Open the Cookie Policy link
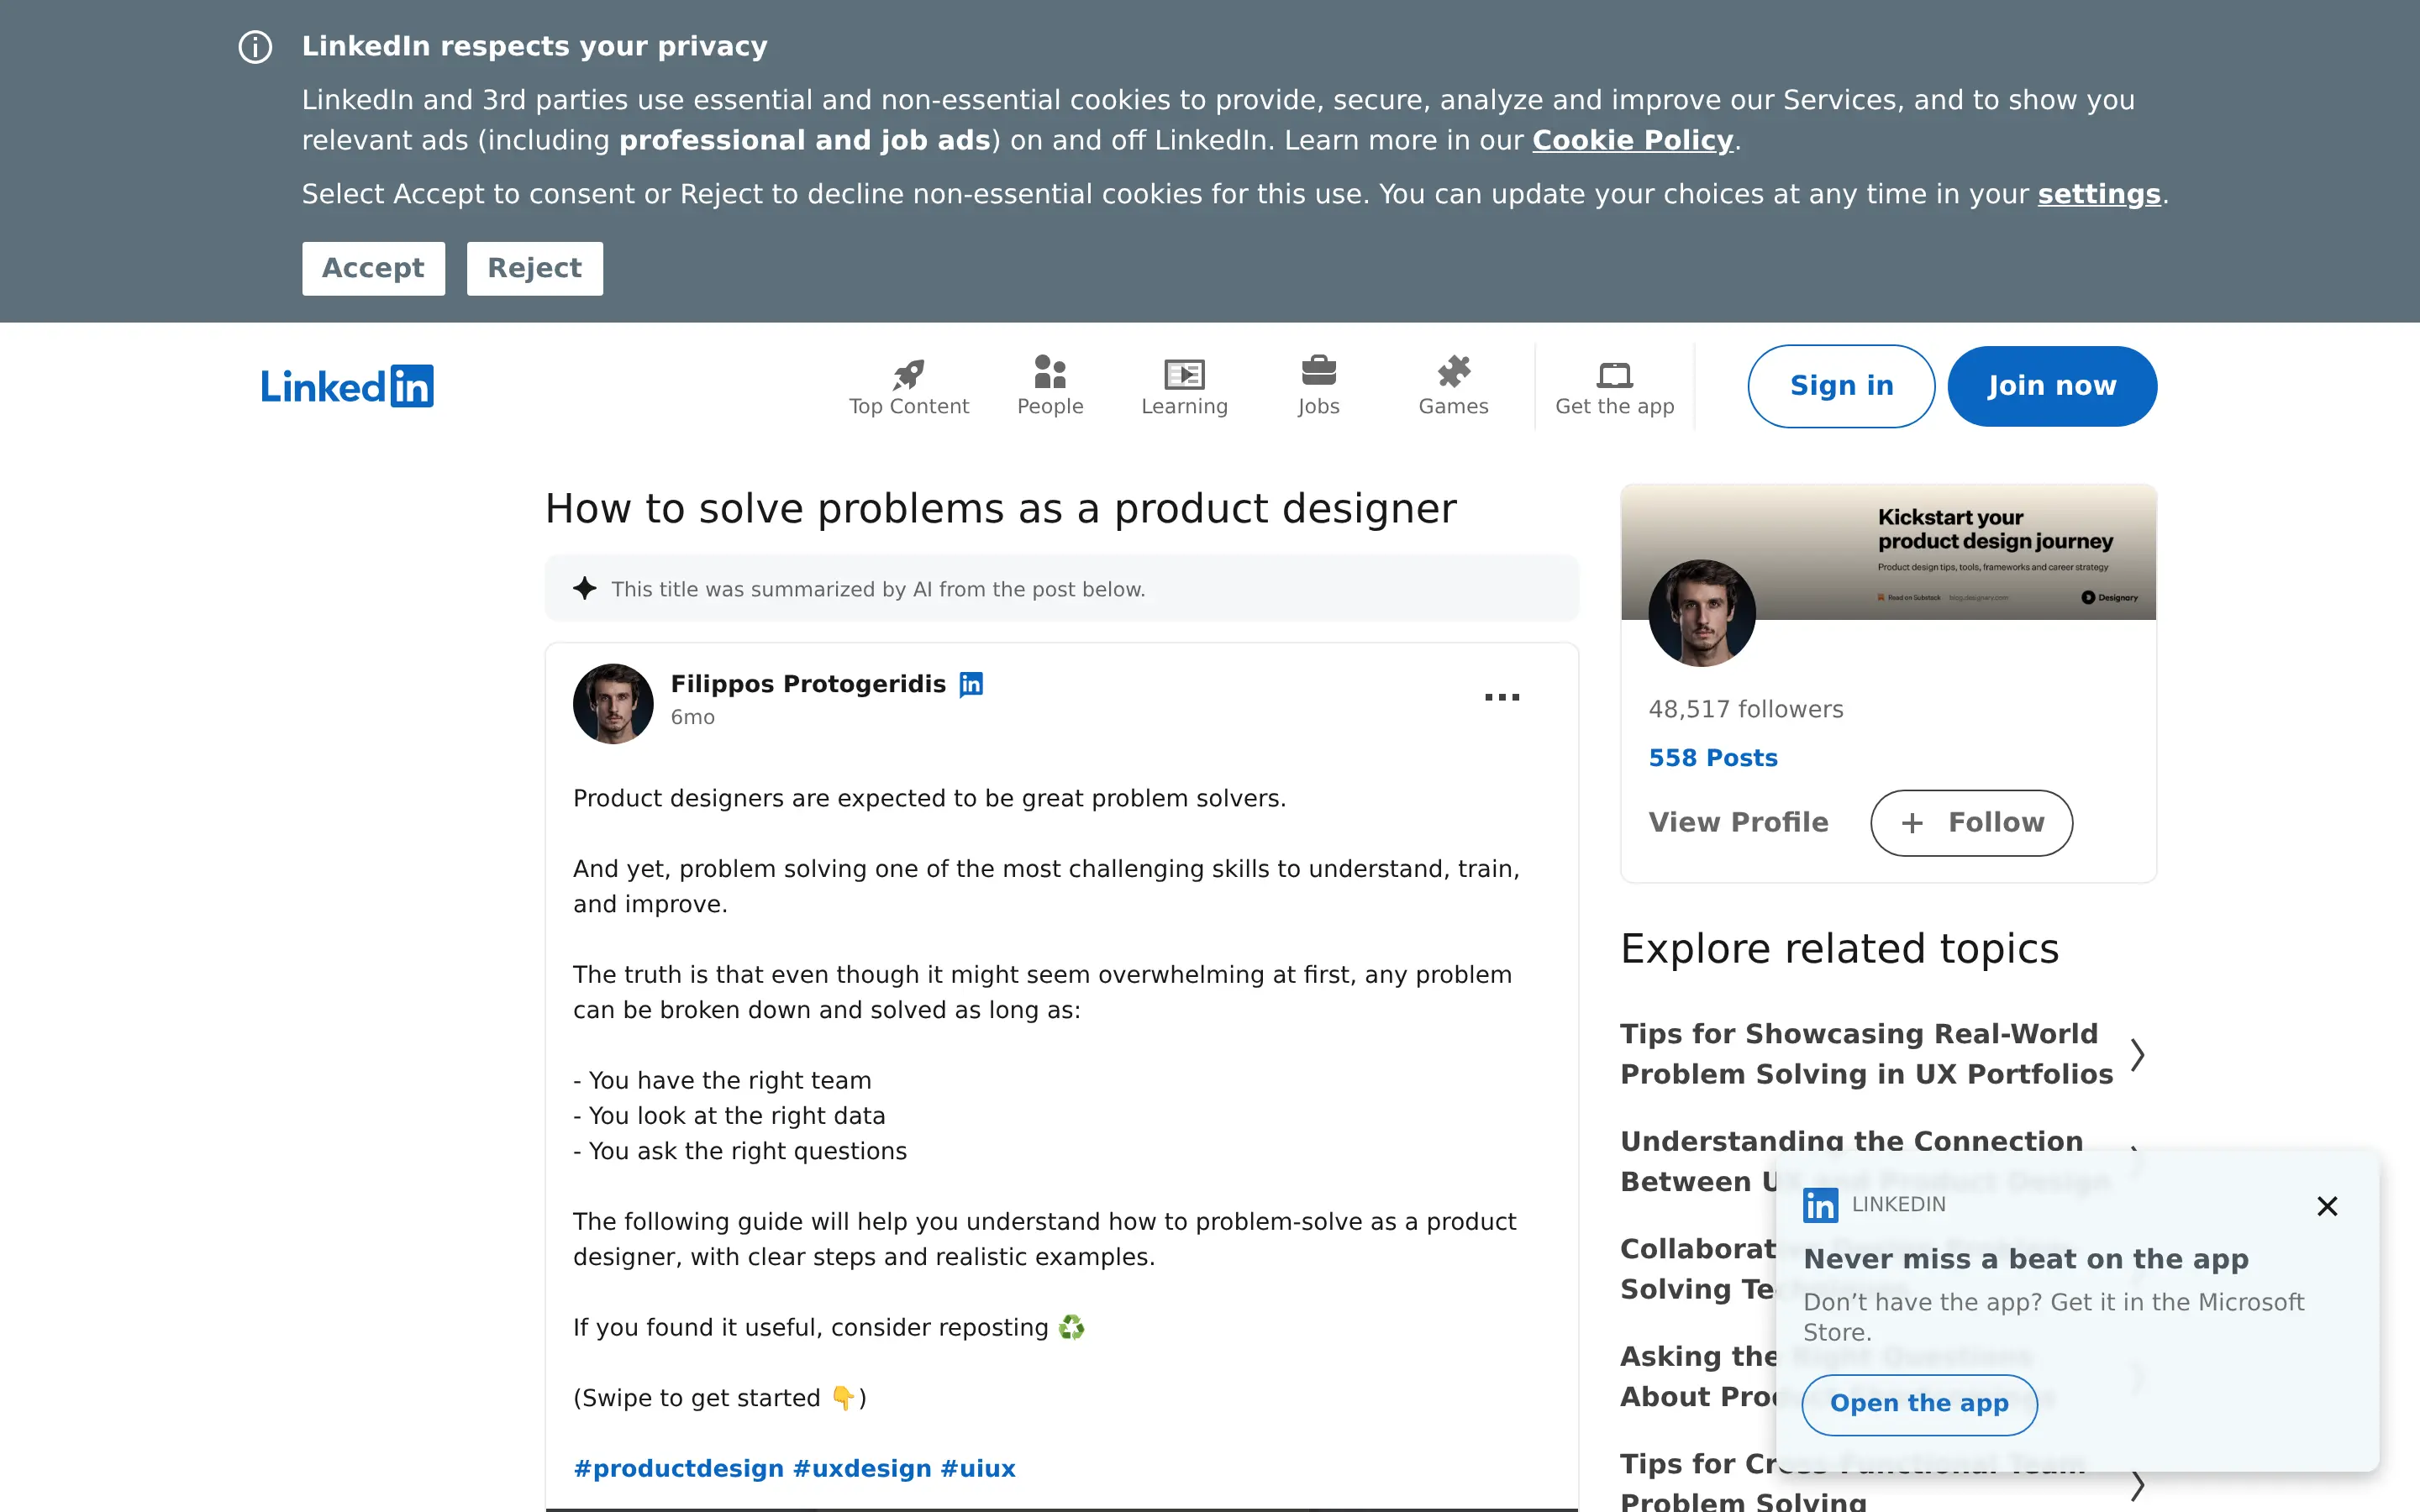Screen dimensions: 2420x1512 pyautogui.click(x=1632, y=140)
